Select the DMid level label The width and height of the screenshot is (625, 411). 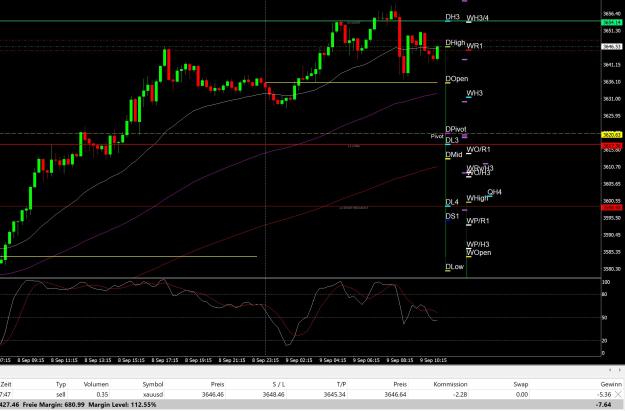tap(454, 155)
